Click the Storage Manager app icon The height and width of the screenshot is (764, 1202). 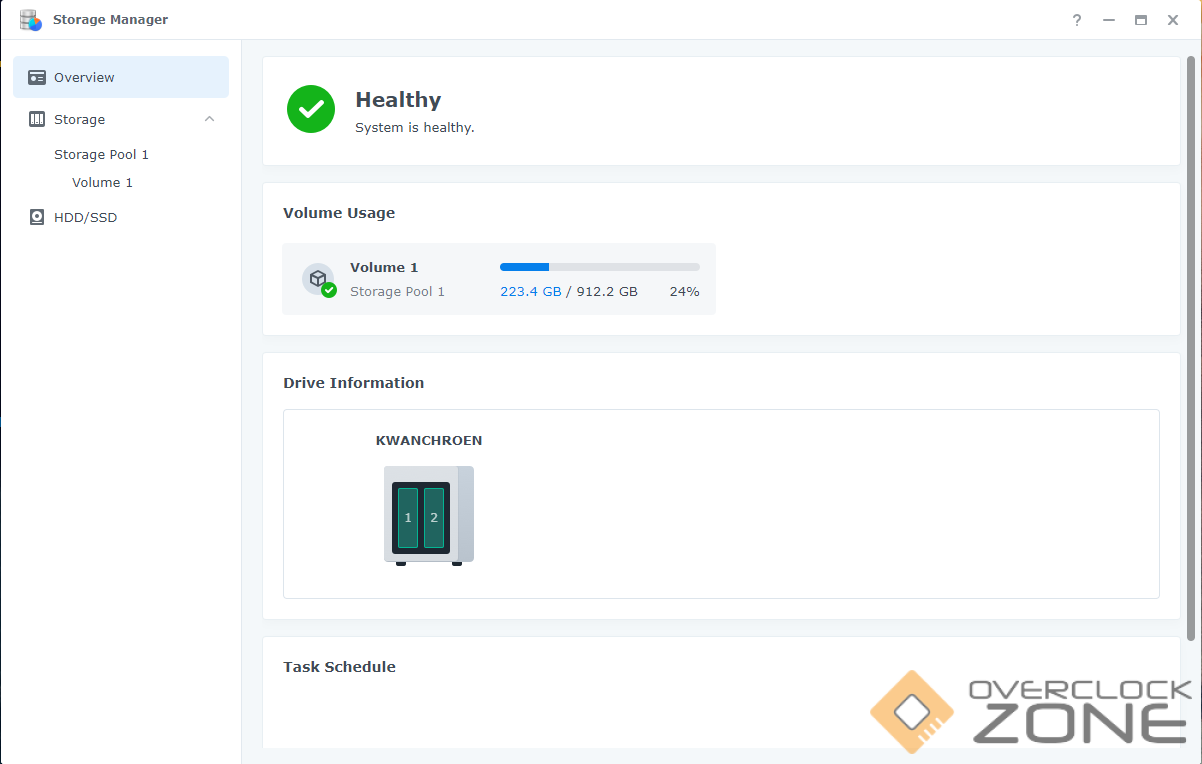point(31,20)
